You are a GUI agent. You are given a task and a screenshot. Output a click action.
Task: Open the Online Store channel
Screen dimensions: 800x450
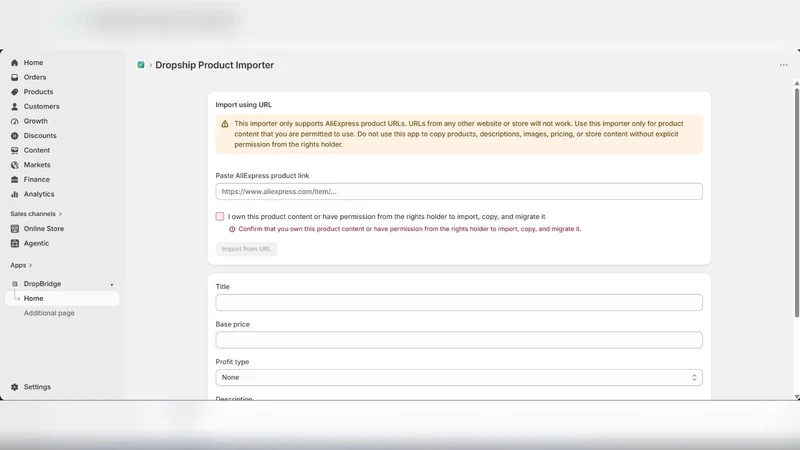(44, 229)
